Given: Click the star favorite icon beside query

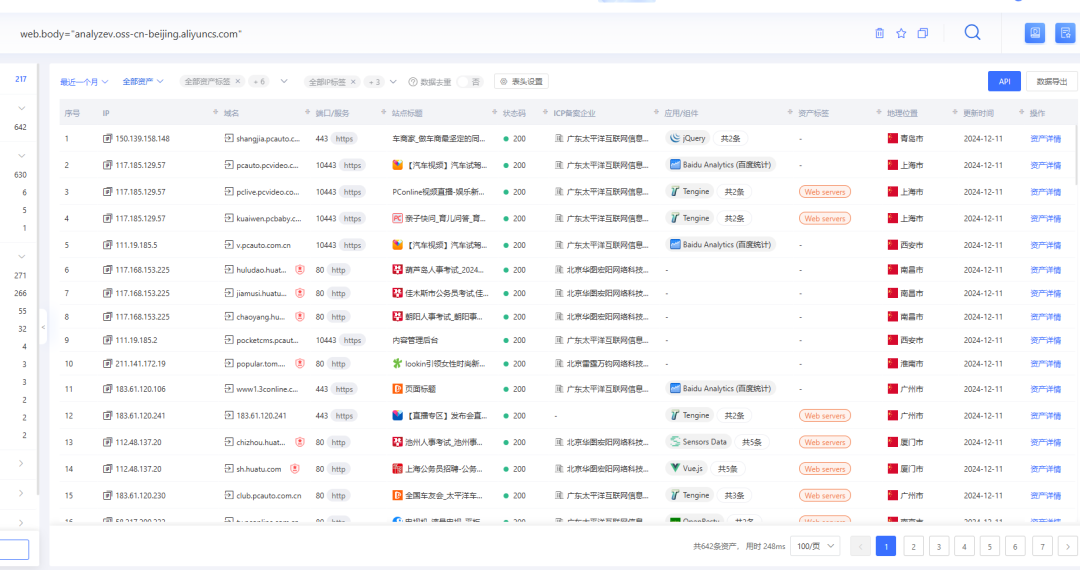Looking at the screenshot, I should pos(901,33).
